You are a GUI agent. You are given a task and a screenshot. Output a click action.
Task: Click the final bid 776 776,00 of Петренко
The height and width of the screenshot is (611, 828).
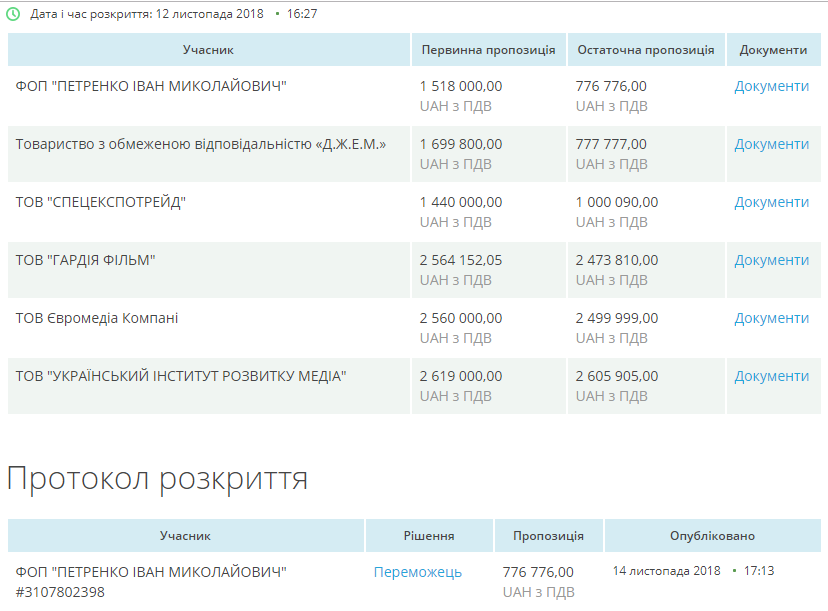[611, 86]
